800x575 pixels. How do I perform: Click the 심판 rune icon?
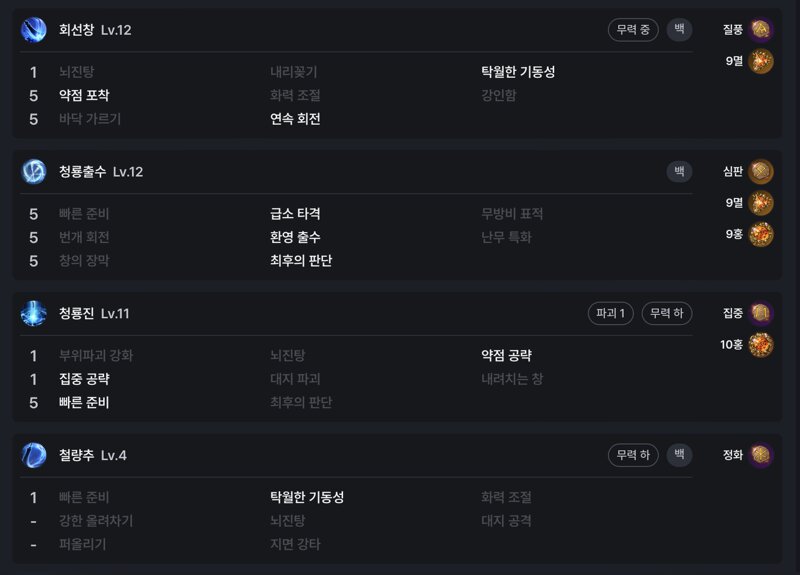click(761, 171)
